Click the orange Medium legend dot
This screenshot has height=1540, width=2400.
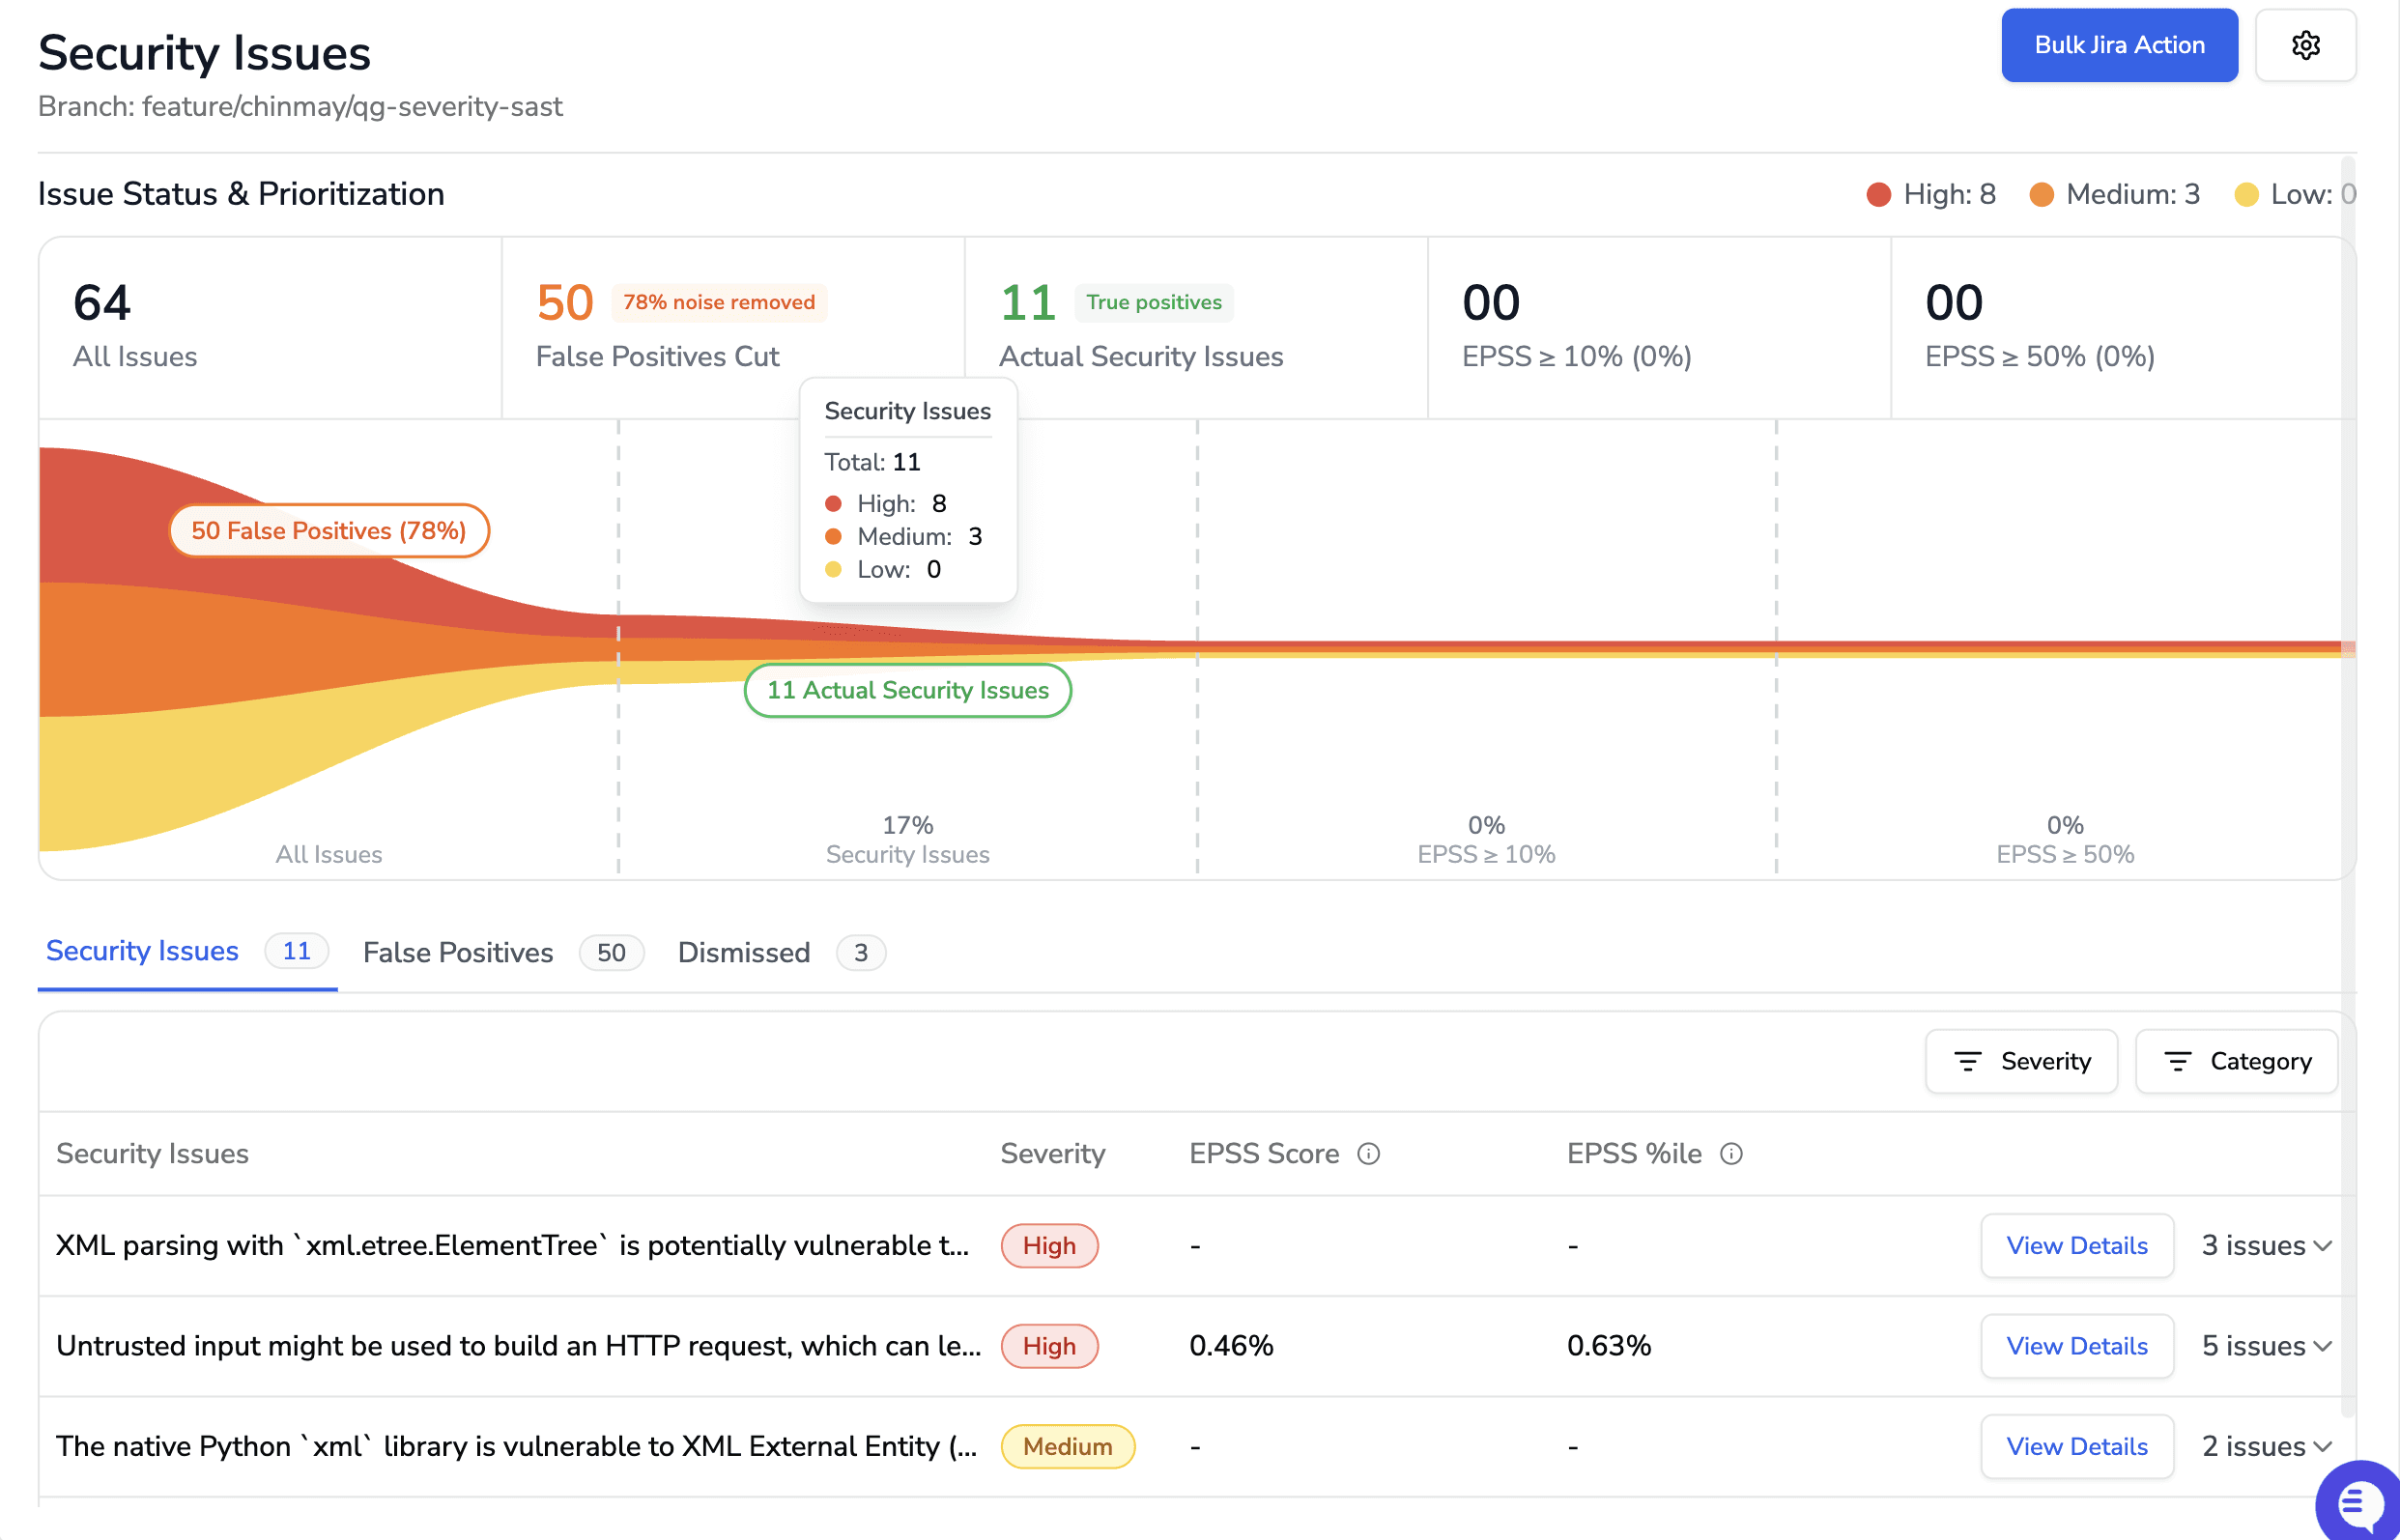click(x=2041, y=194)
